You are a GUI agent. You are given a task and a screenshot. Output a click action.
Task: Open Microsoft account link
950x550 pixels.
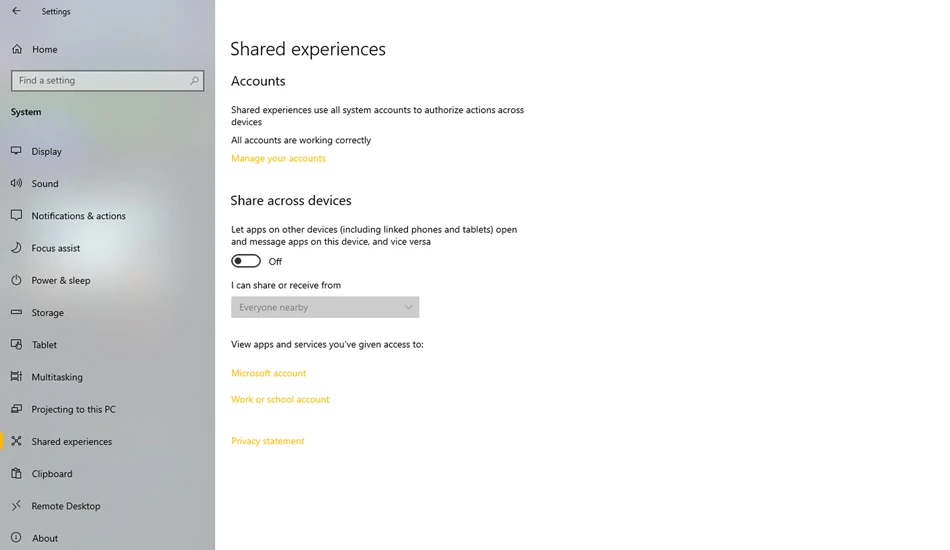268,373
